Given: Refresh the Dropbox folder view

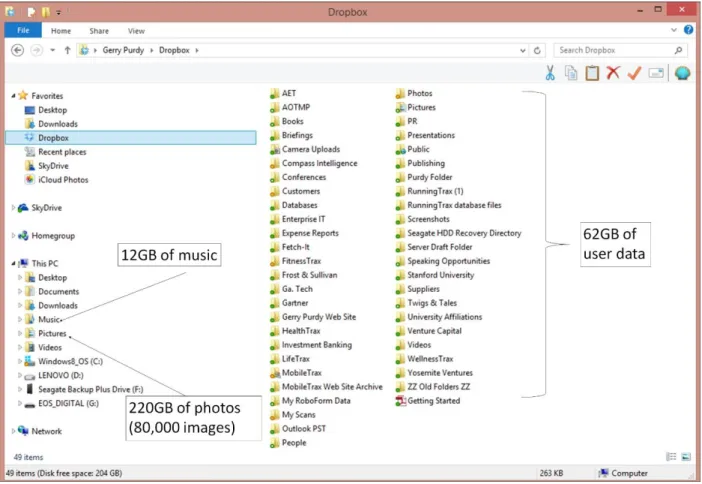Looking at the screenshot, I should pos(537,50).
